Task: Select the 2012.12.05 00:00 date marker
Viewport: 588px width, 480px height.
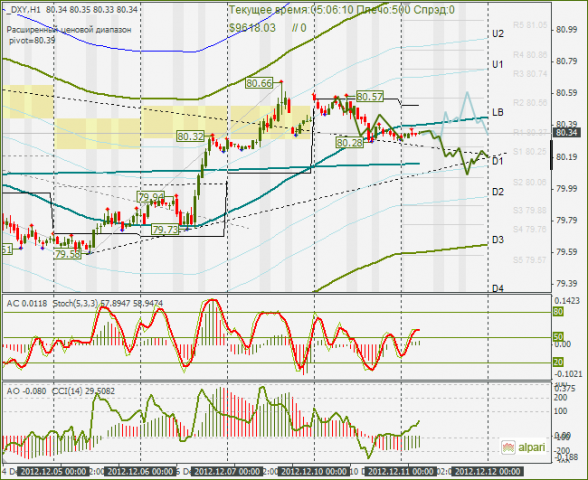Action: 53,471
